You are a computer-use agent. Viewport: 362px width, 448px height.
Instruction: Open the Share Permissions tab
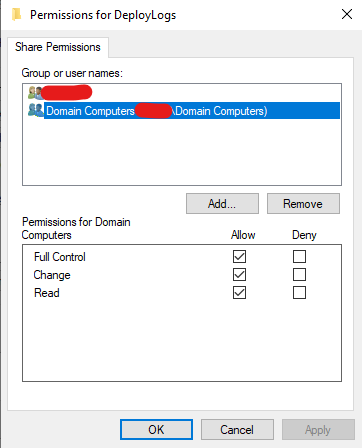click(58, 47)
